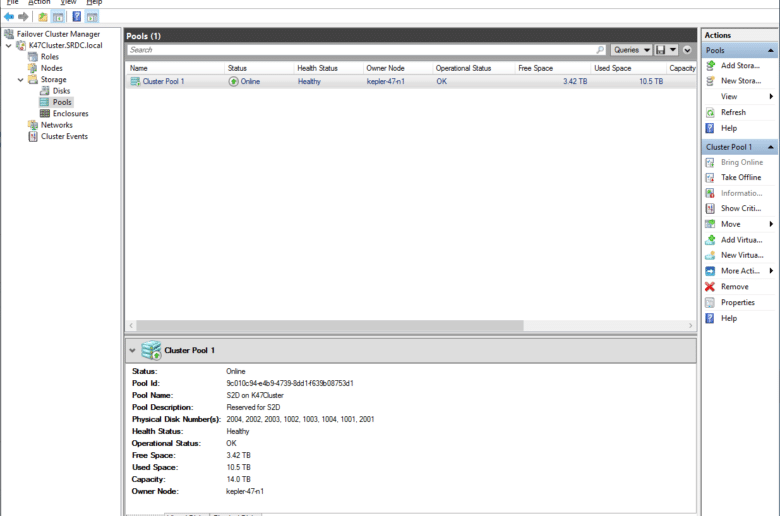Click the Physical Disk Numbers value

pyautogui.click(x=300, y=419)
